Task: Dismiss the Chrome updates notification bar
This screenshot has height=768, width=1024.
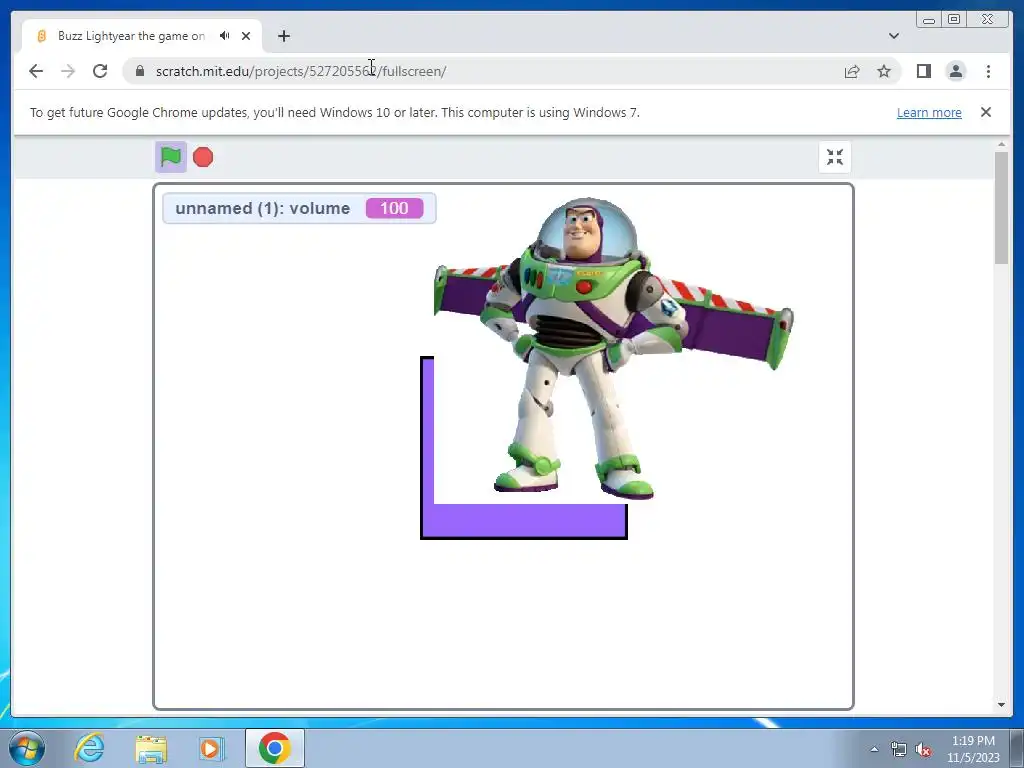Action: click(x=986, y=112)
